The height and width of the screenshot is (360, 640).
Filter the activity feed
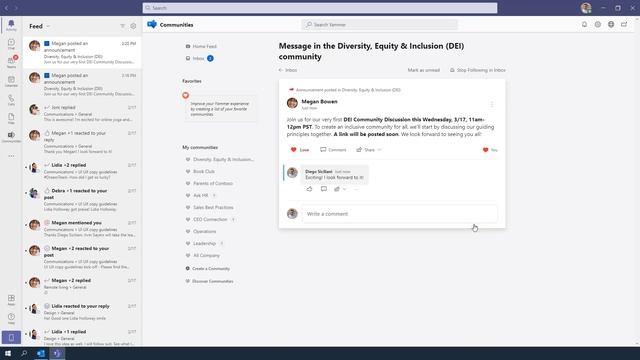(x=122, y=26)
